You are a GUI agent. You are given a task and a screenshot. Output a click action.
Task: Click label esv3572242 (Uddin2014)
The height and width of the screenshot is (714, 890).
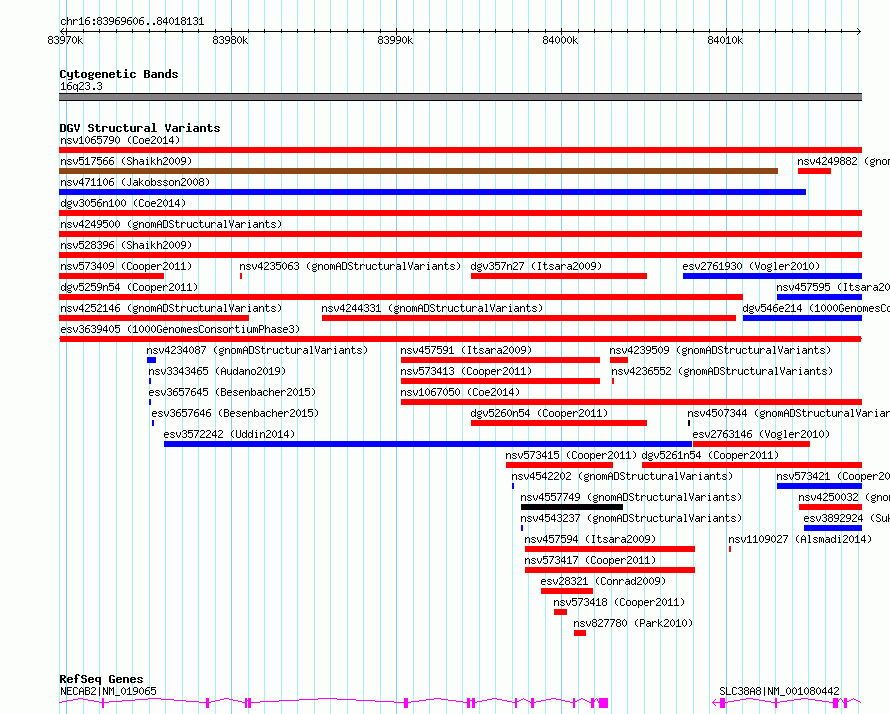[x=229, y=434]
